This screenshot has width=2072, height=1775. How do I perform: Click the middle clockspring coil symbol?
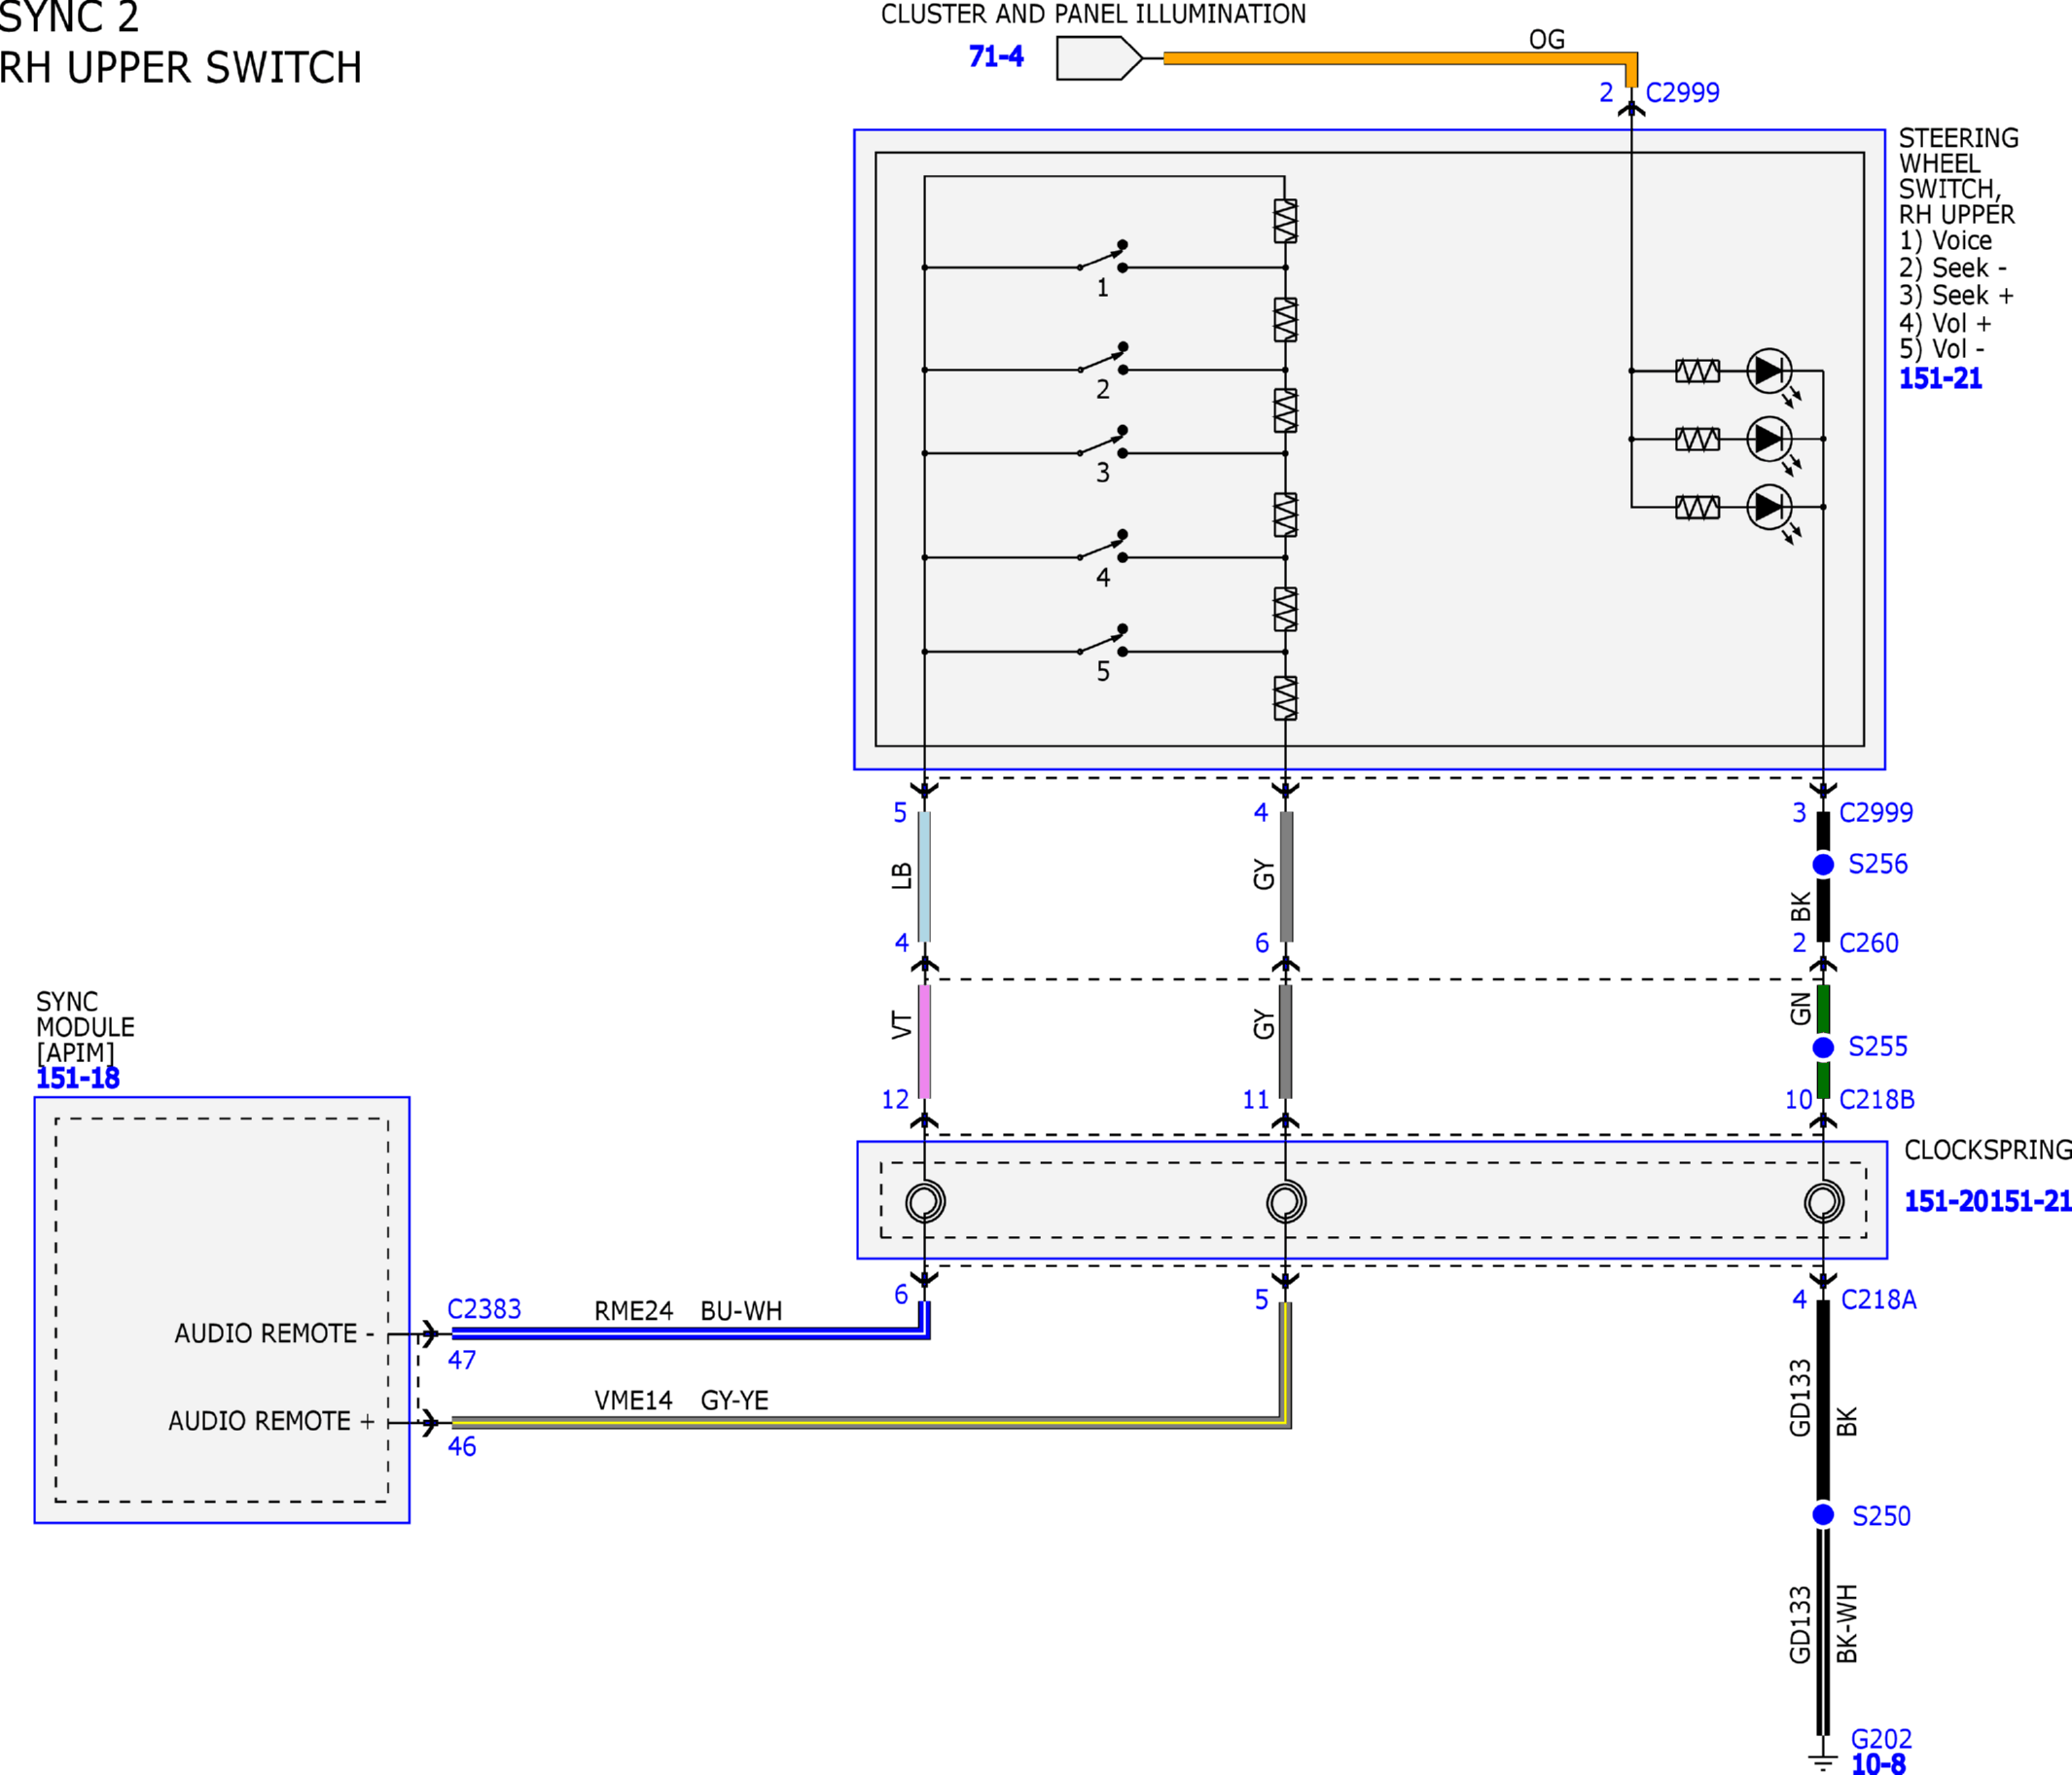pos(1286,1201)
